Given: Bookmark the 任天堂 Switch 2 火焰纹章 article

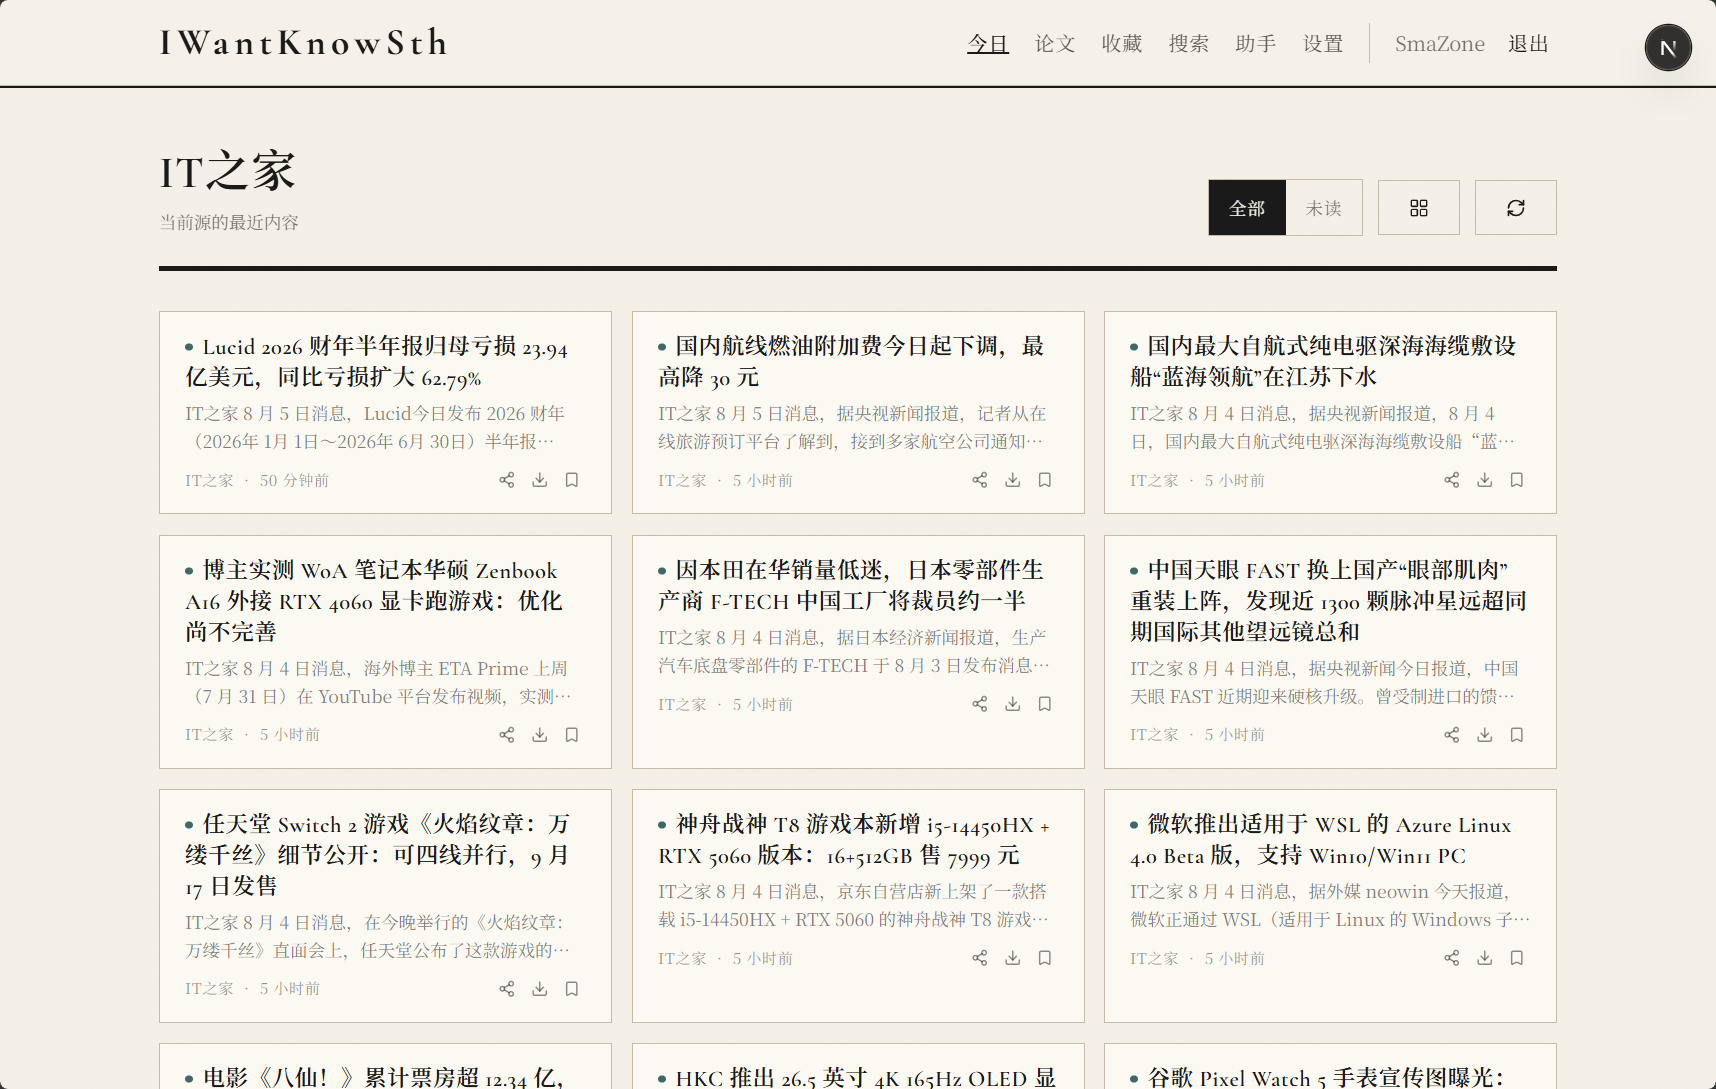Looking at the screenshot, I should (572, 989).
